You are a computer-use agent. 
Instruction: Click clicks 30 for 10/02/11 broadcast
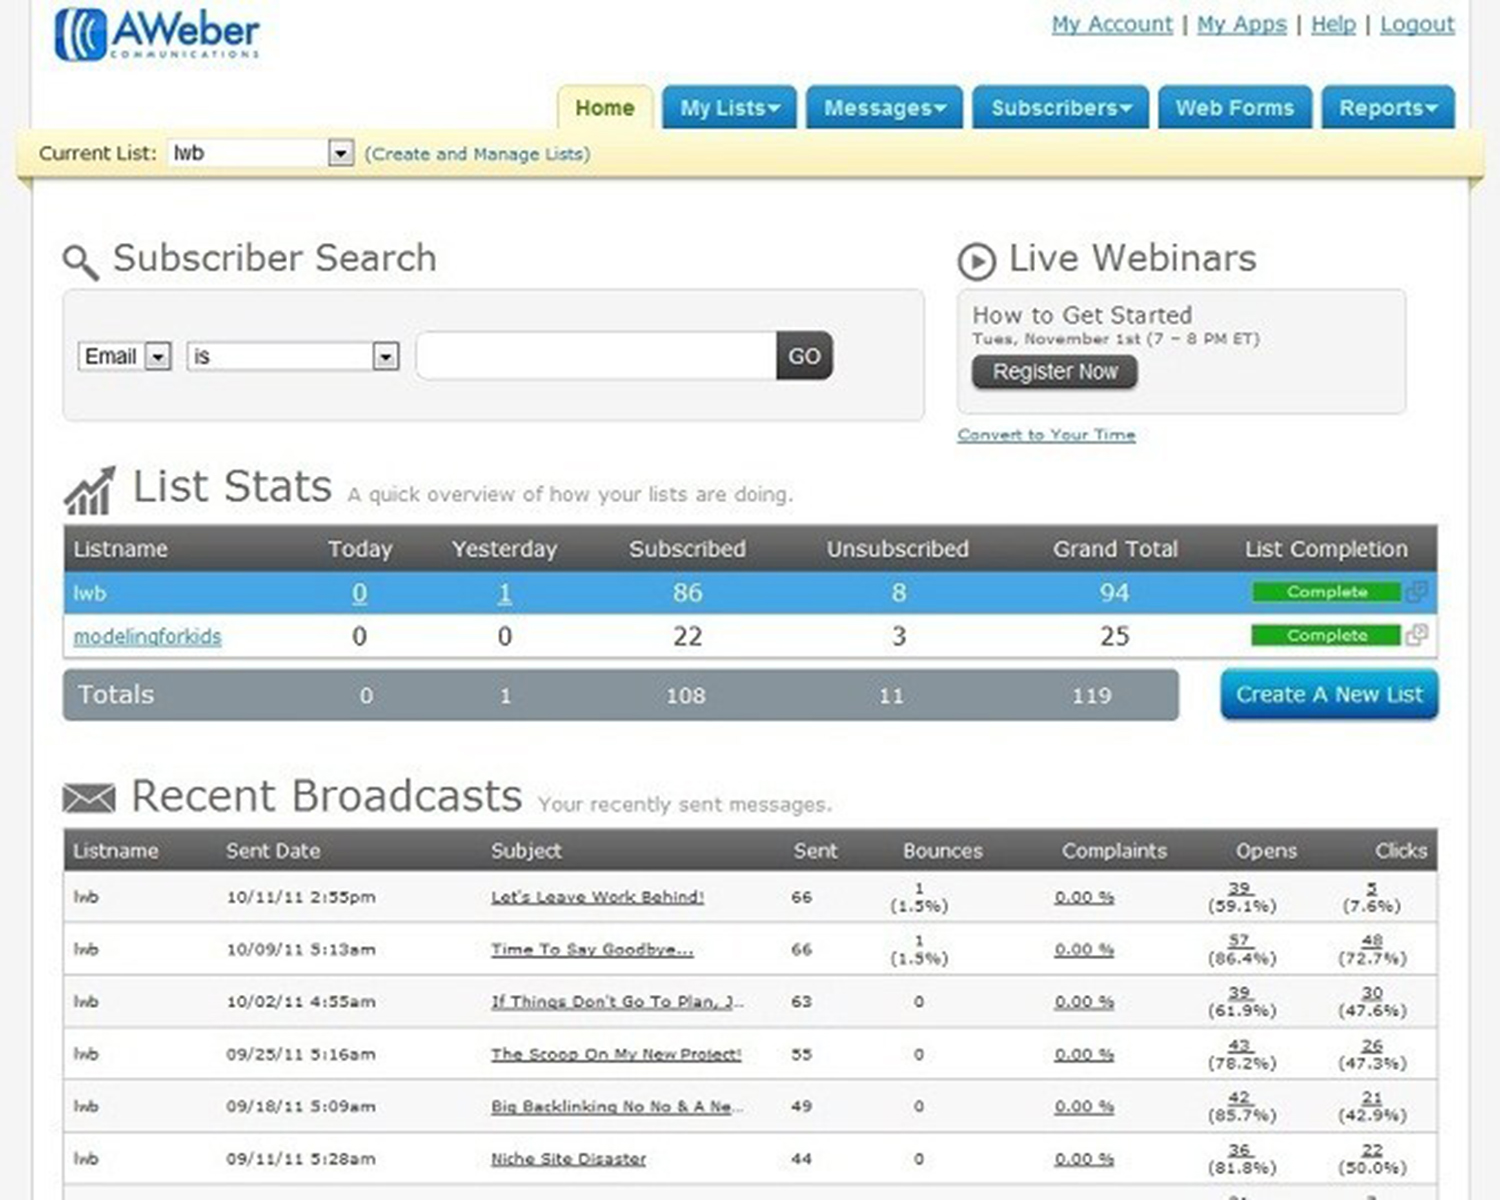click(x=1372, y=993)
